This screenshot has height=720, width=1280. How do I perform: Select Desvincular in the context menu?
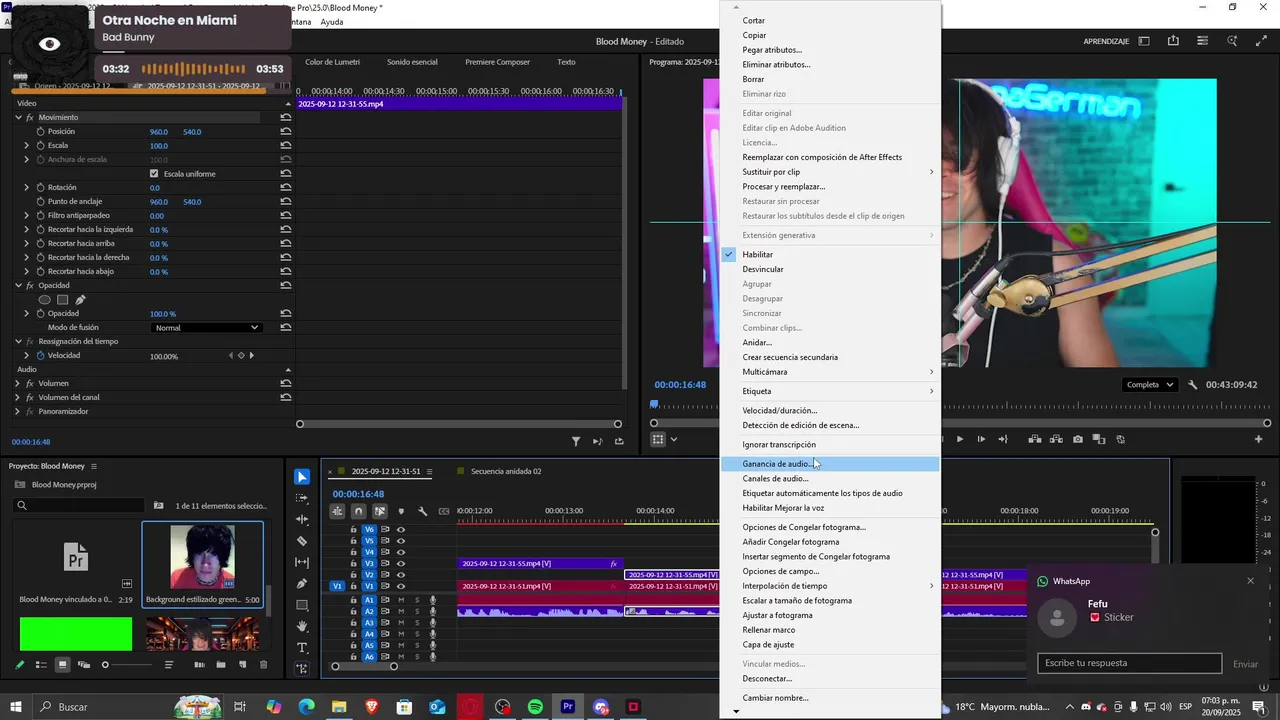830,269
